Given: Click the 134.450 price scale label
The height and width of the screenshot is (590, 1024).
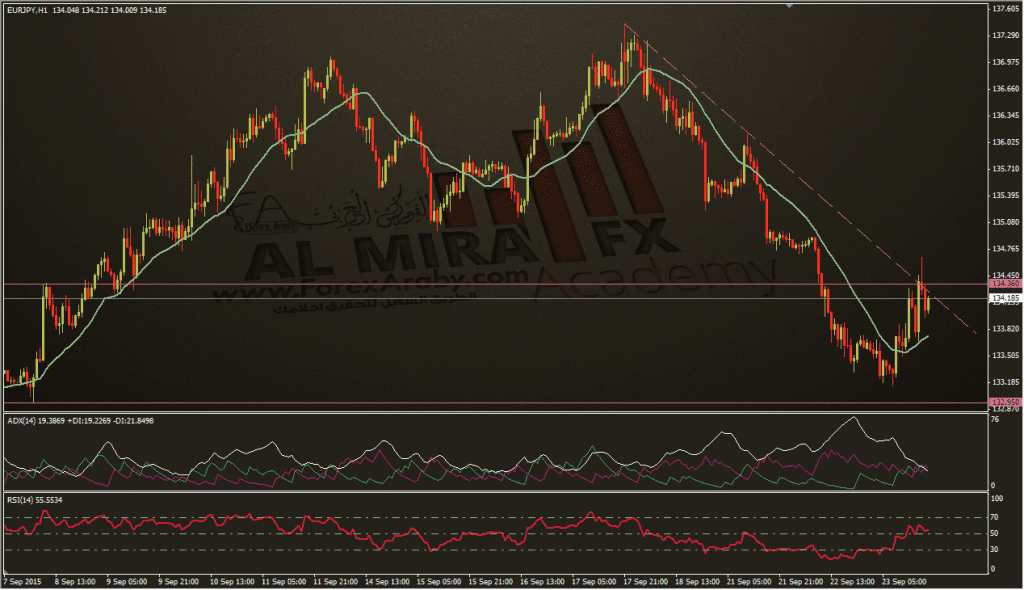Looking at the screenshot, I should click(1006, 276).
